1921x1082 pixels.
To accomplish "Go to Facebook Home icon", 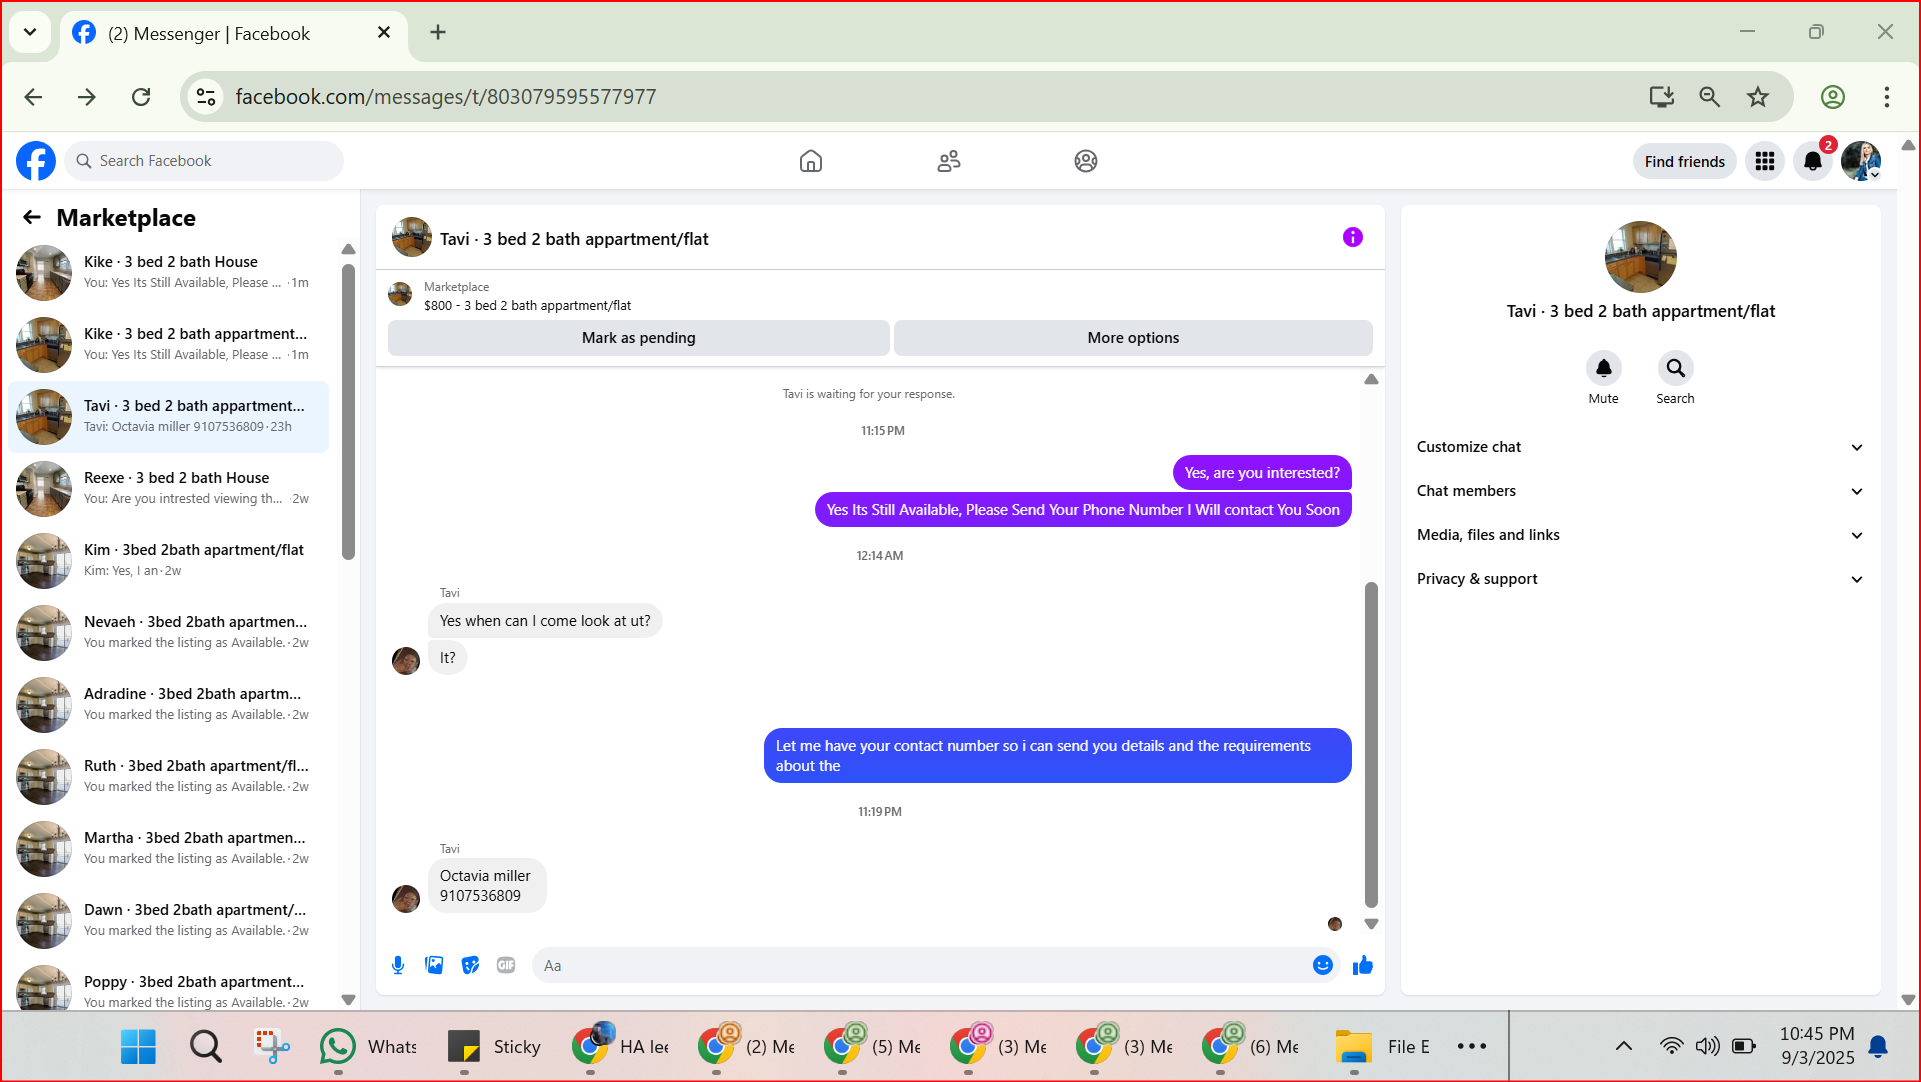I will coord(811,161).
